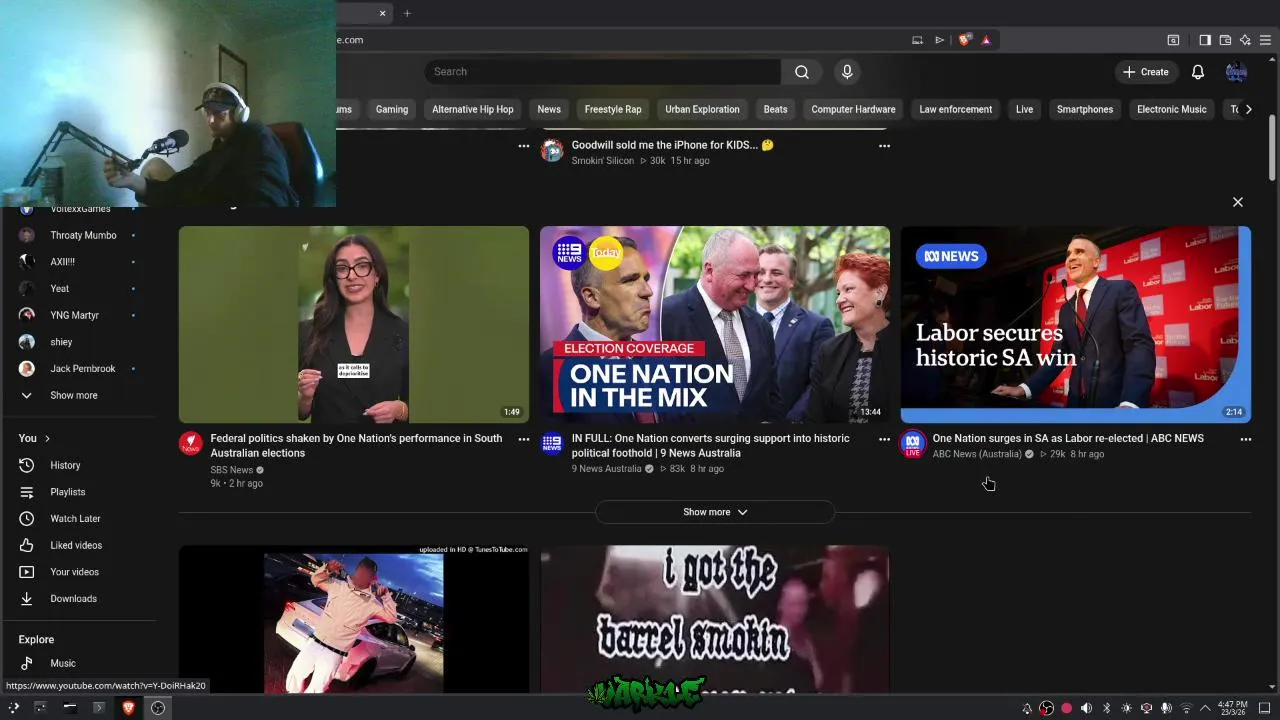Click the search magnifier button

[801, 72]
